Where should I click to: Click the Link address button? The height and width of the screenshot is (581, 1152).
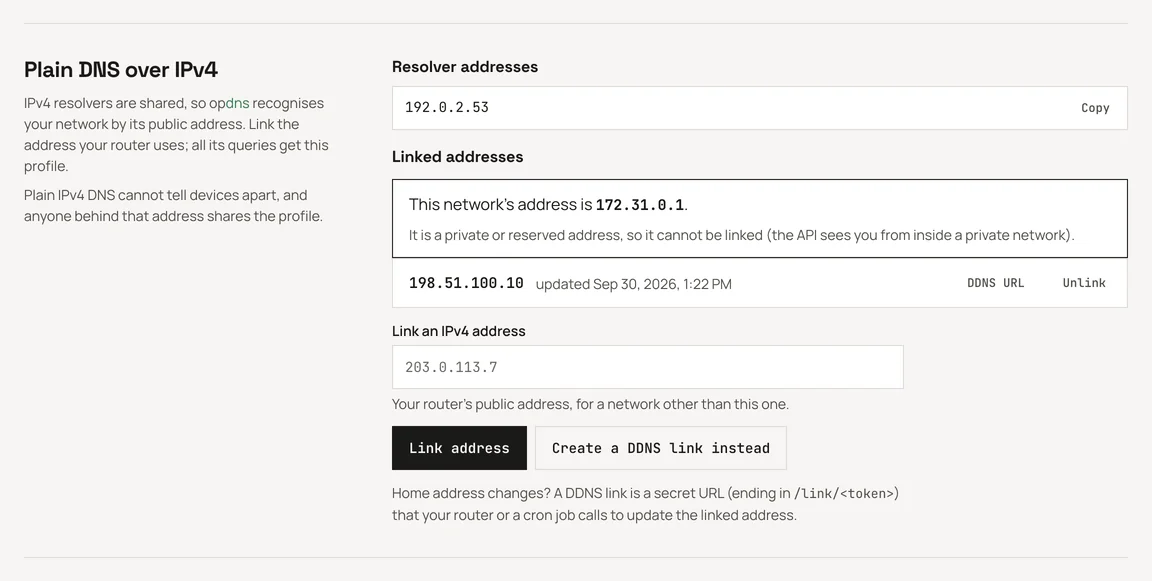(459, 448)
